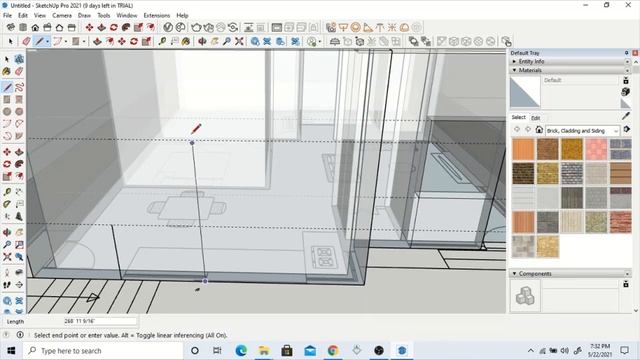Open File Explorer from taskbar

[264, 351]
